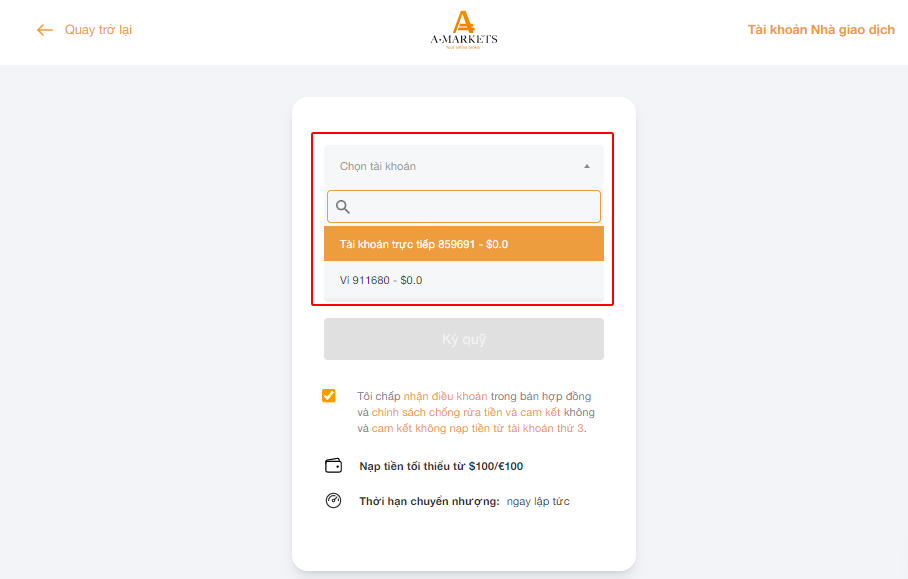Go back via 'Quay trở lại' link
Viewport: 908px width, 579px height.
(98, 30)
